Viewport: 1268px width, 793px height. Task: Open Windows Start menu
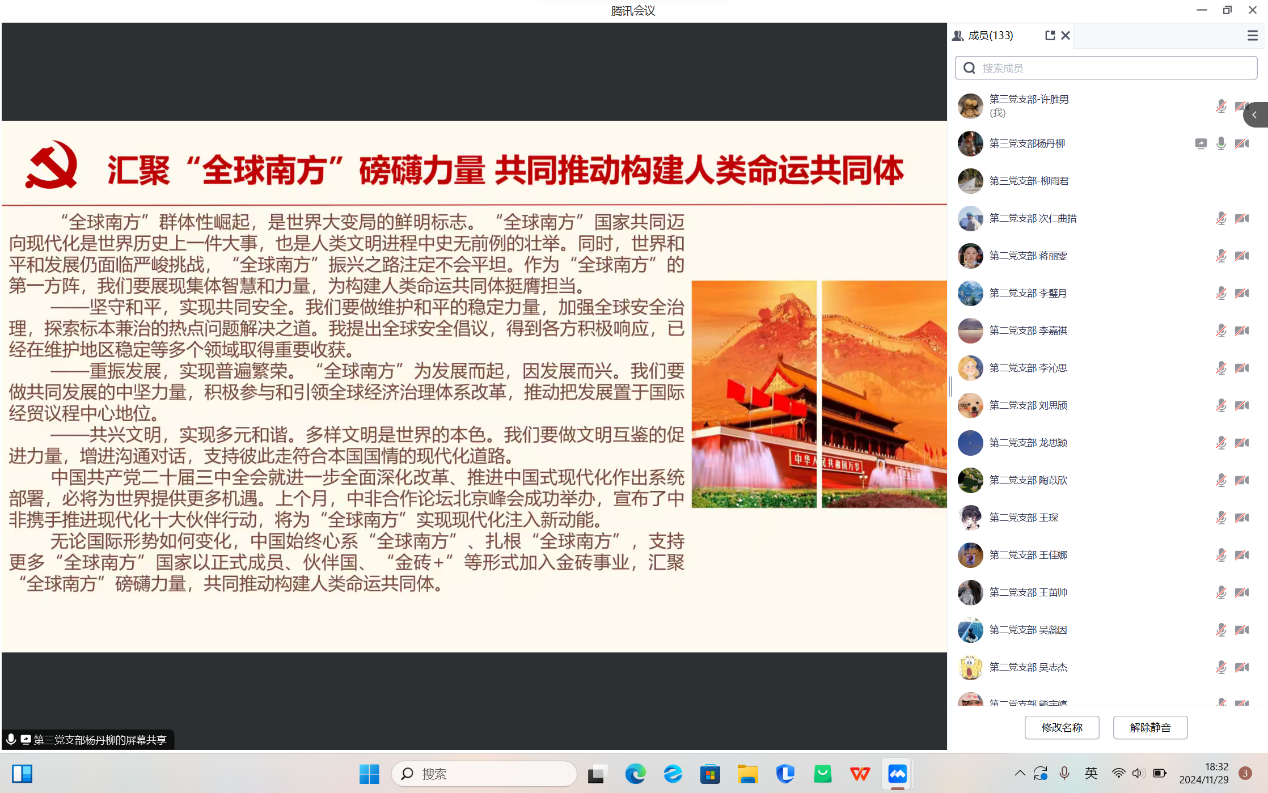click(369, 774)
